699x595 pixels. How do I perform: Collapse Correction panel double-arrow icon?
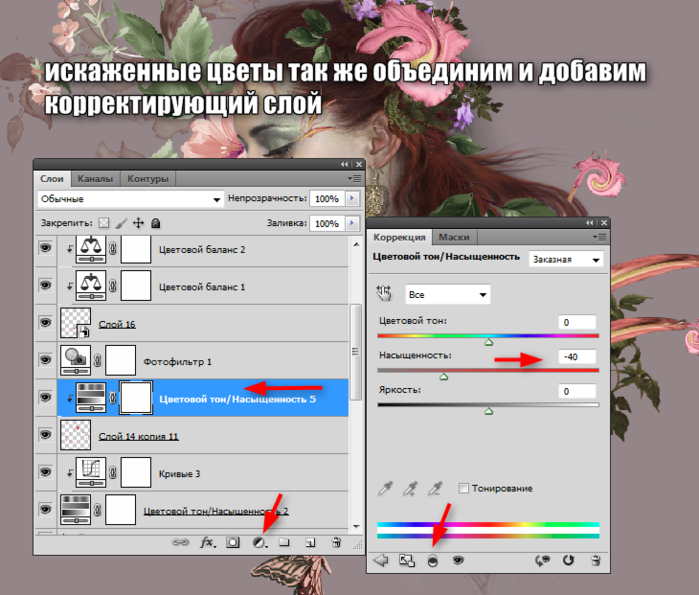[590, 222]
